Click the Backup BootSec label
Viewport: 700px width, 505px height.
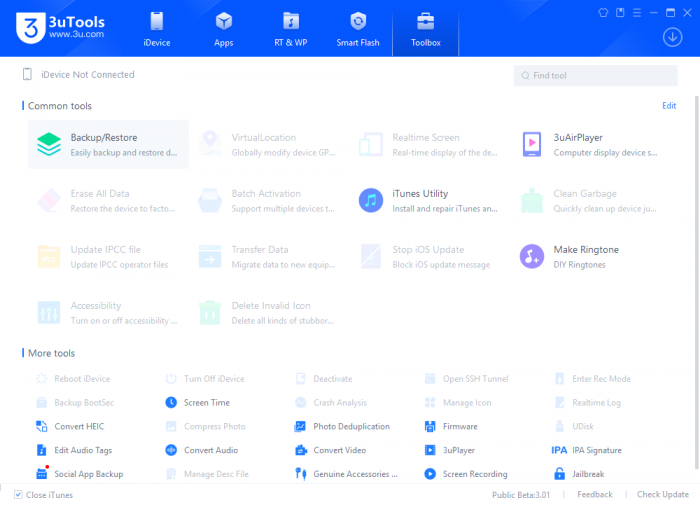pos(84,402)
